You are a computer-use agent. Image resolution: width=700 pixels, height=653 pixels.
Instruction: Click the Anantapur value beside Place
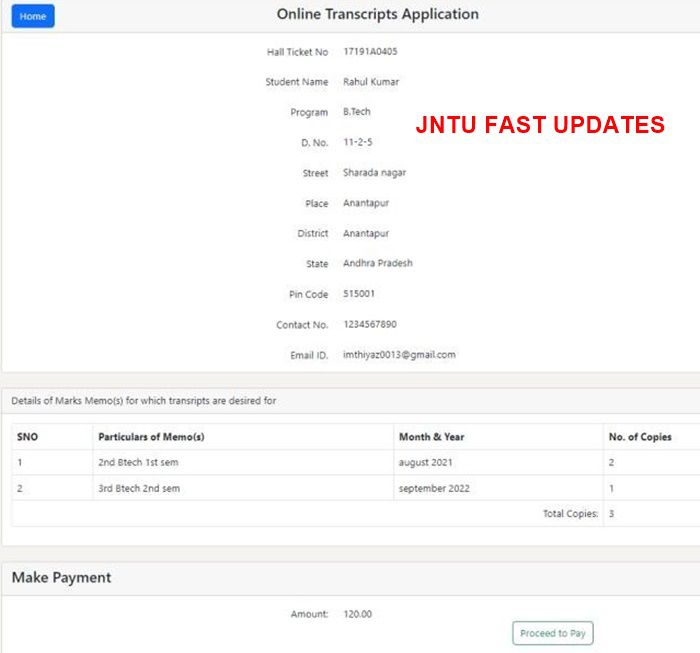(x=365, y=203)
